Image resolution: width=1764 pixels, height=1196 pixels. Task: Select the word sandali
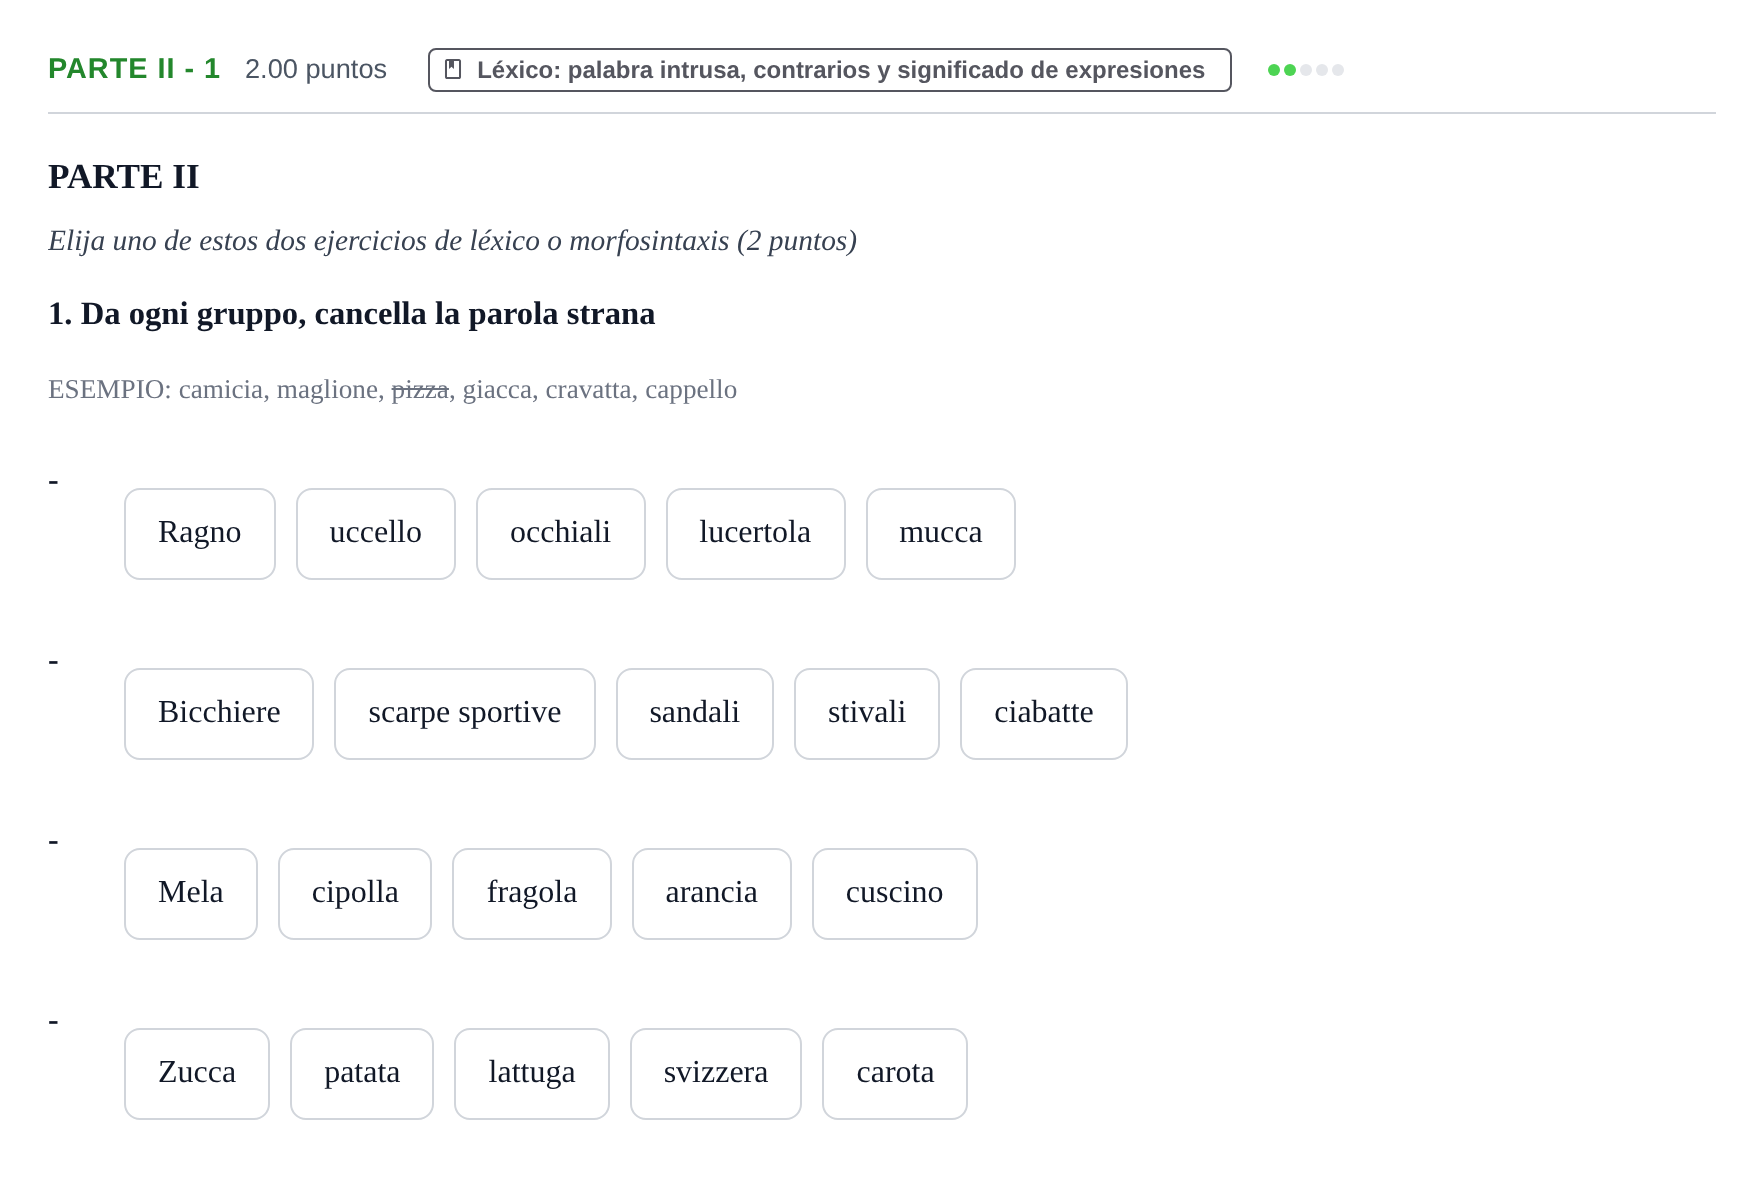tap(695, 714)
